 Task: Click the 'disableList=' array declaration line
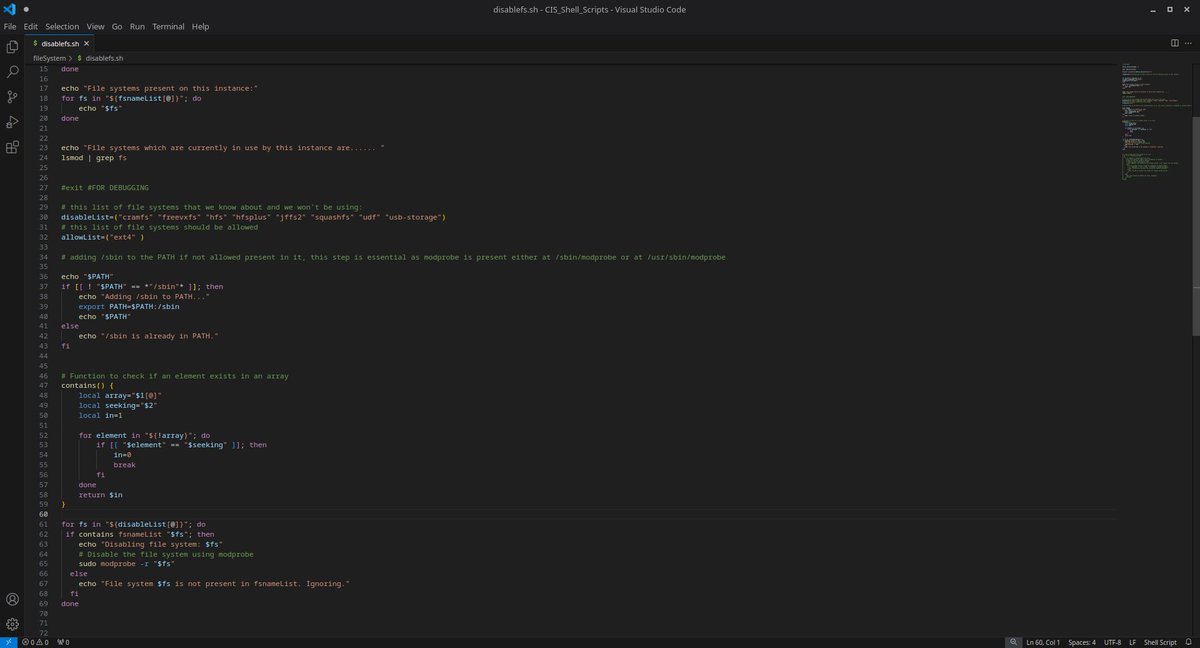coord(253,217)
